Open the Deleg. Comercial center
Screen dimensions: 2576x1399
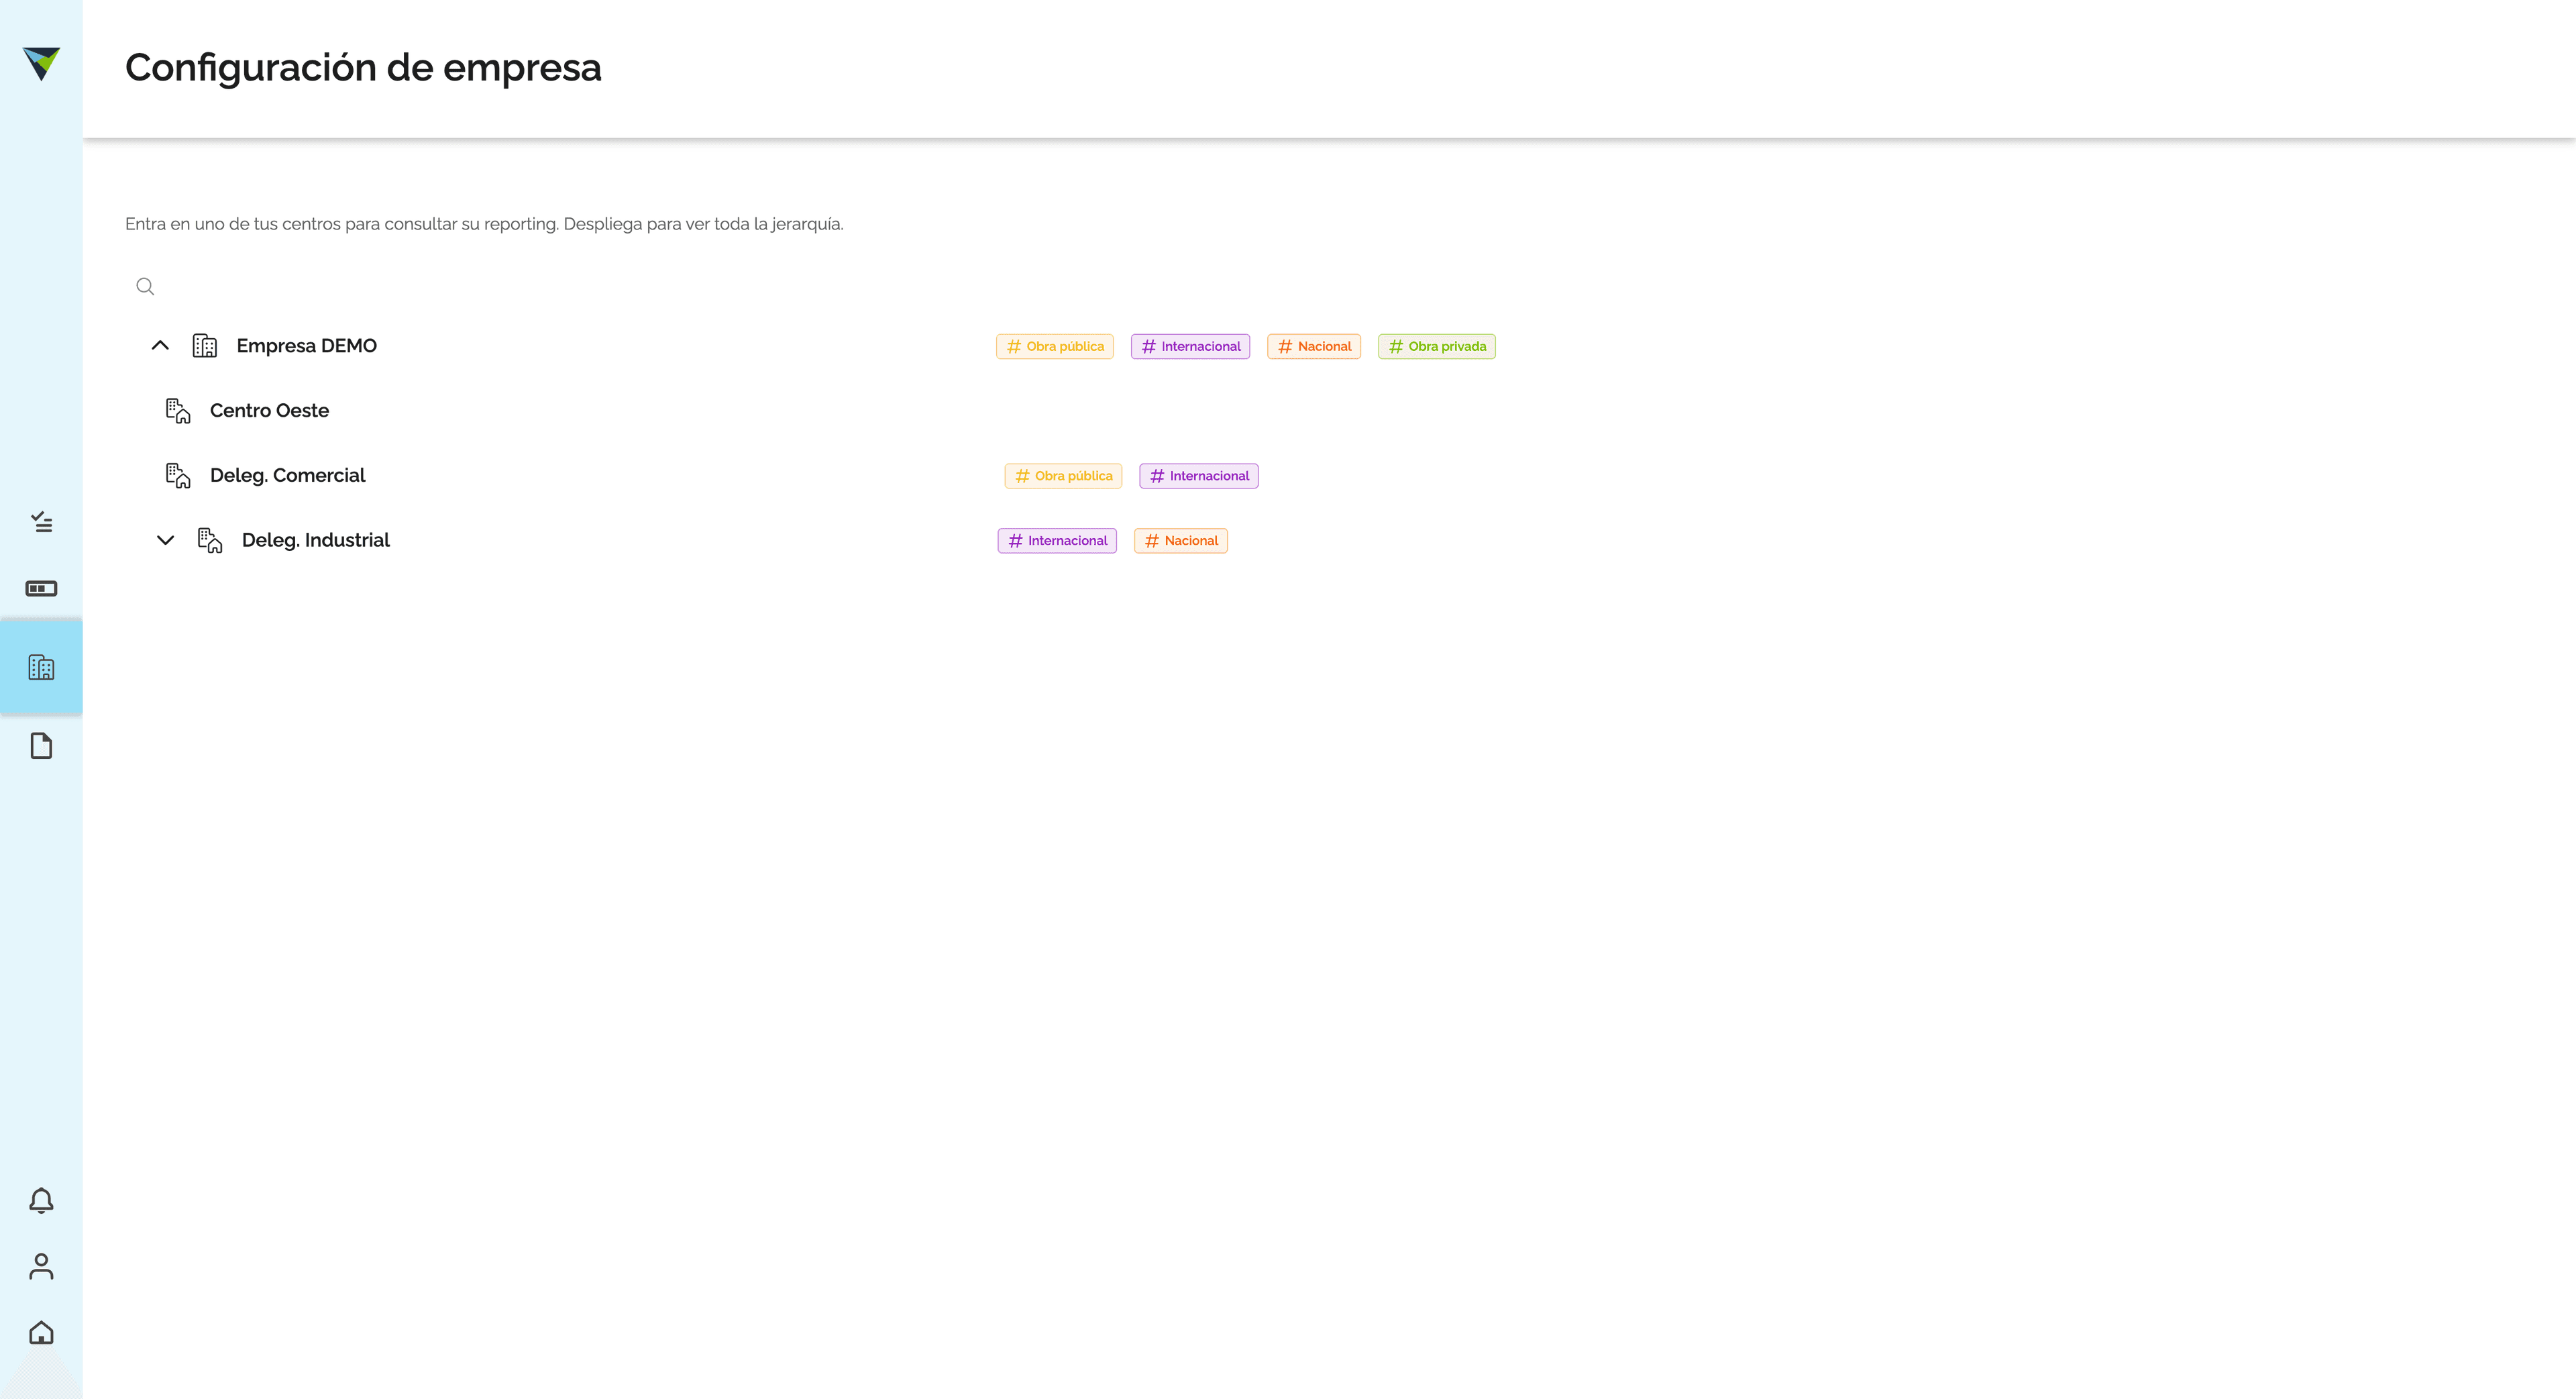click(287, 476)
